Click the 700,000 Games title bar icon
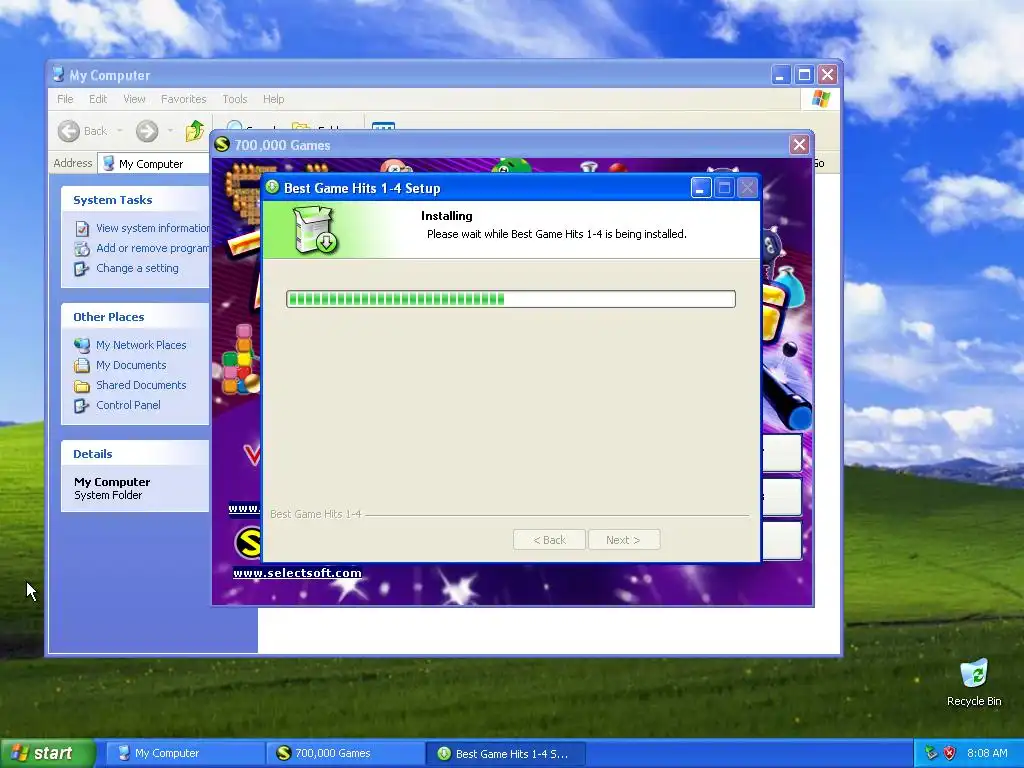Image resolution: width=1024 pixels, height=768 pixels. (222, 144)
